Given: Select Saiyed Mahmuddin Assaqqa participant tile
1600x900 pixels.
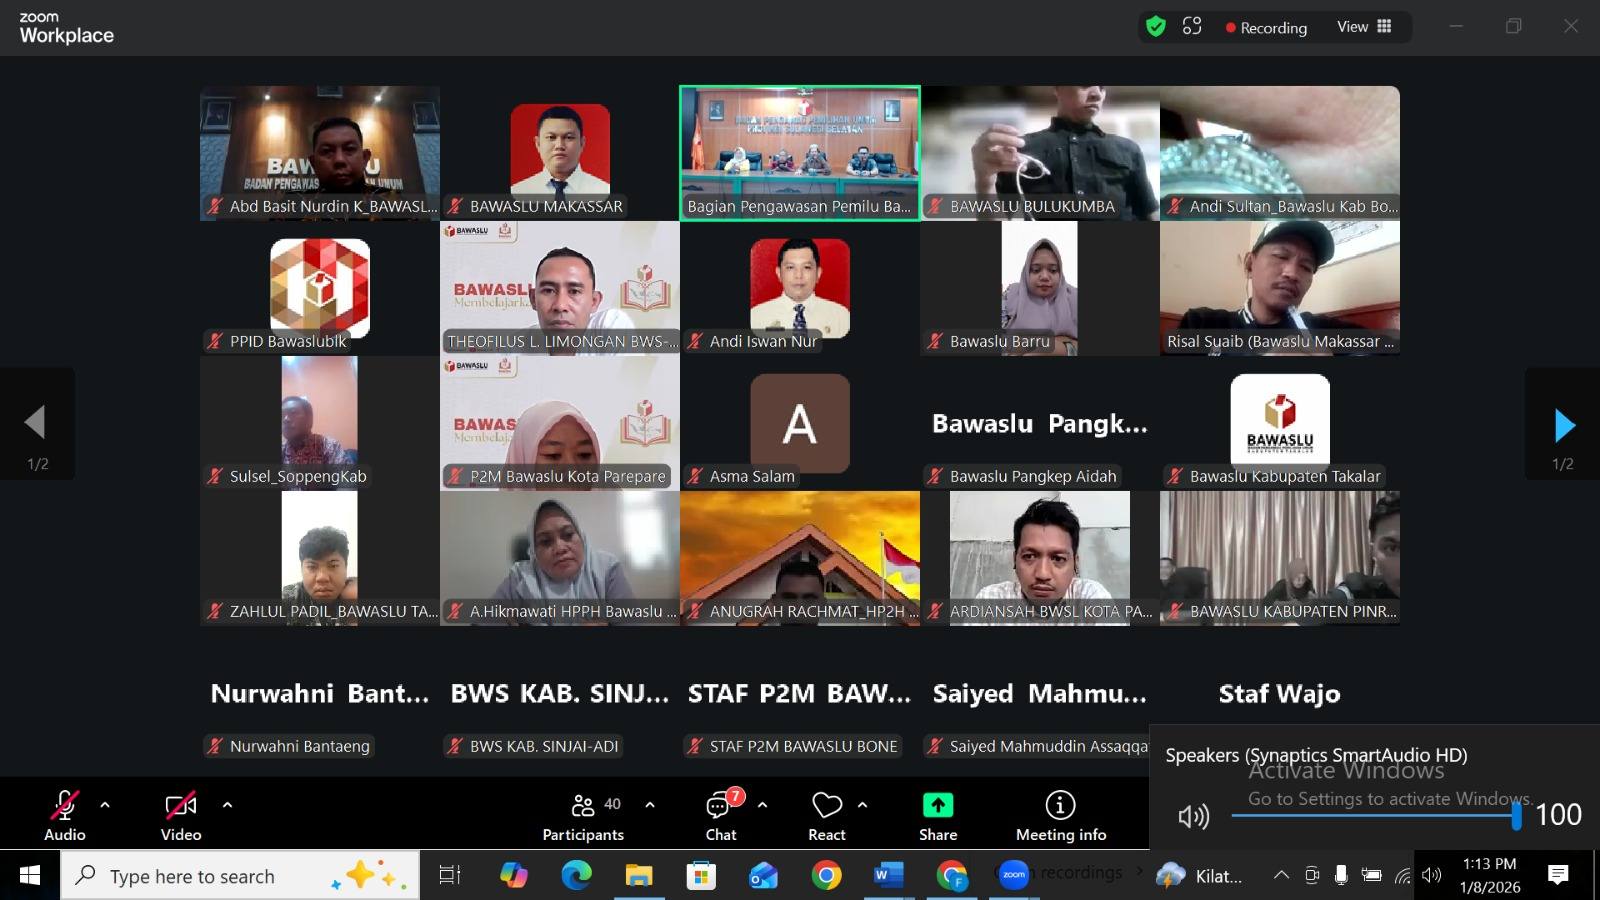Looking at the screenshot, I should pos(1040,693).
